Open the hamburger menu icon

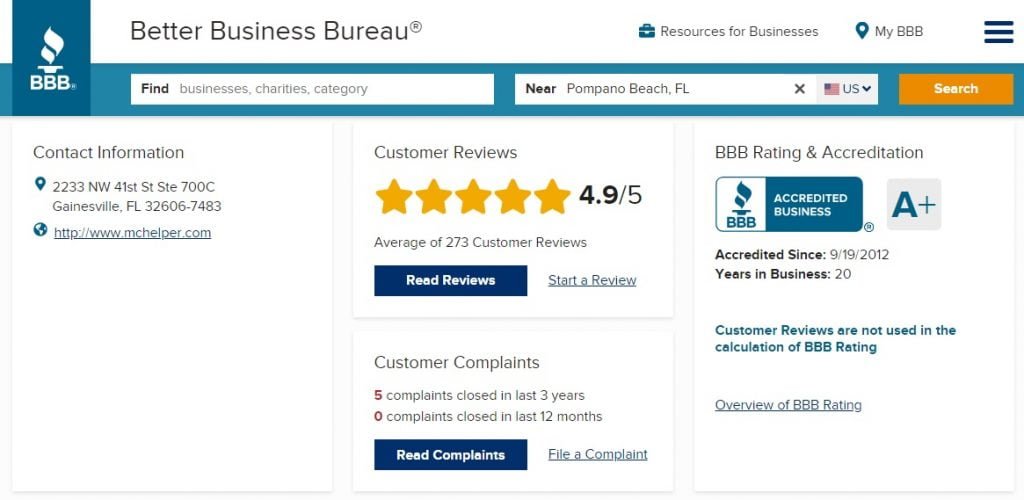[998, 32]
